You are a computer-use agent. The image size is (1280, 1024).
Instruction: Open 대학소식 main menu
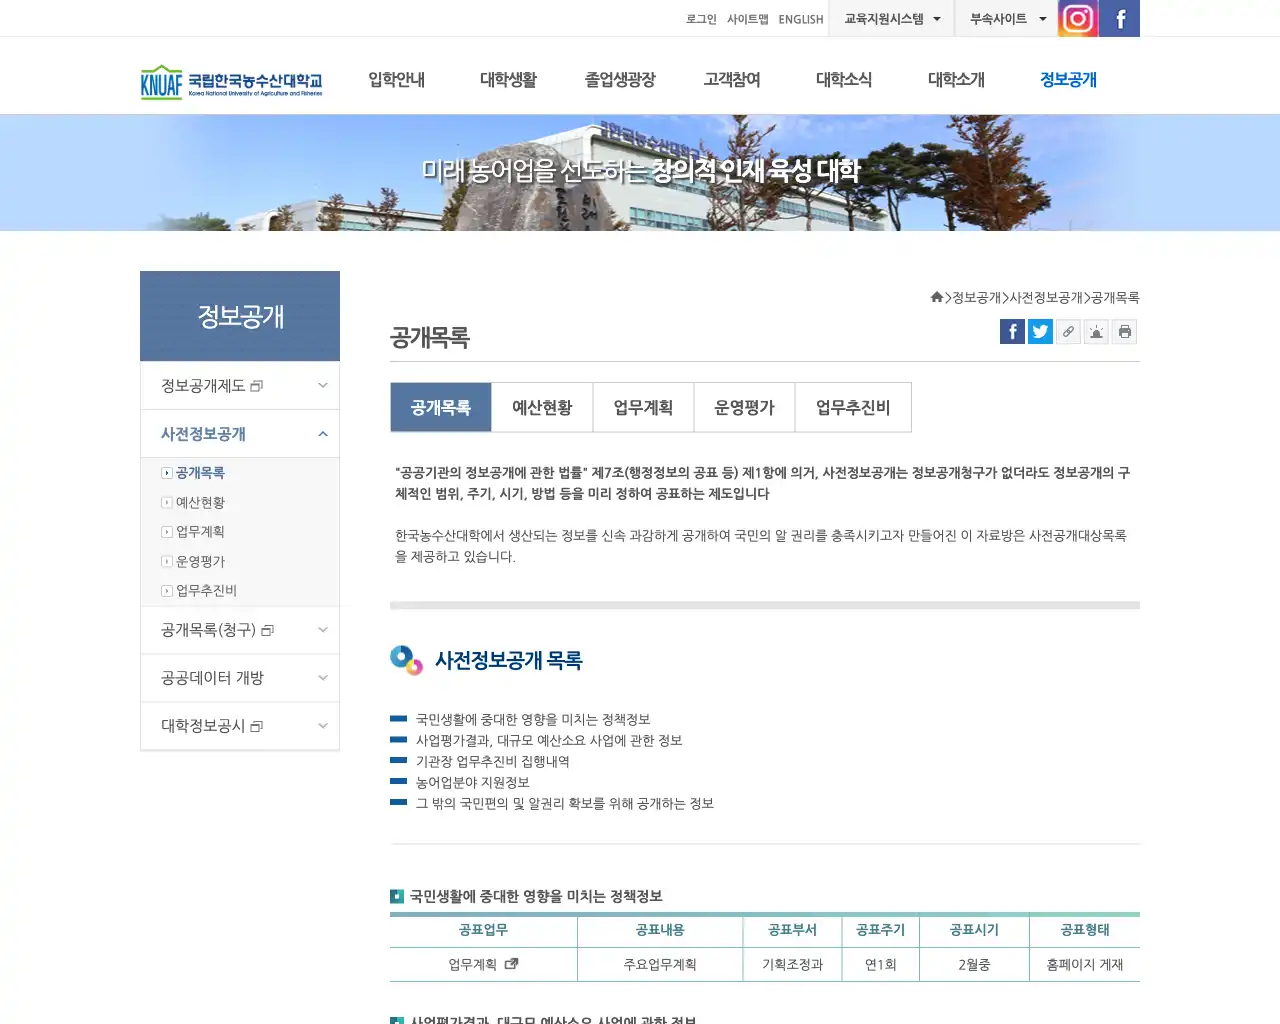[x=844, y=80]
